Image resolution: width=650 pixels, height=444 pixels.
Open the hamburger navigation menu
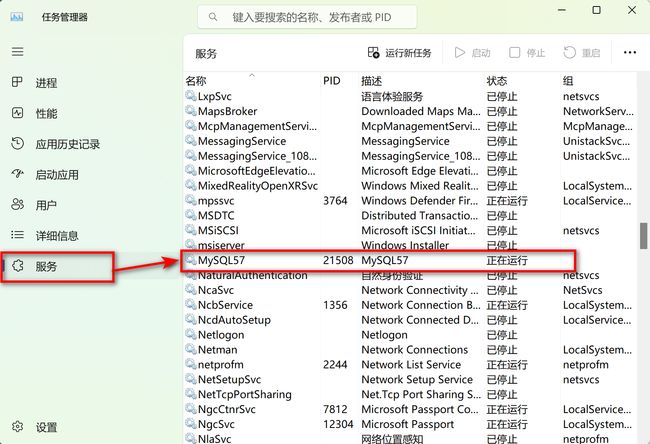[x=17, y=52]
